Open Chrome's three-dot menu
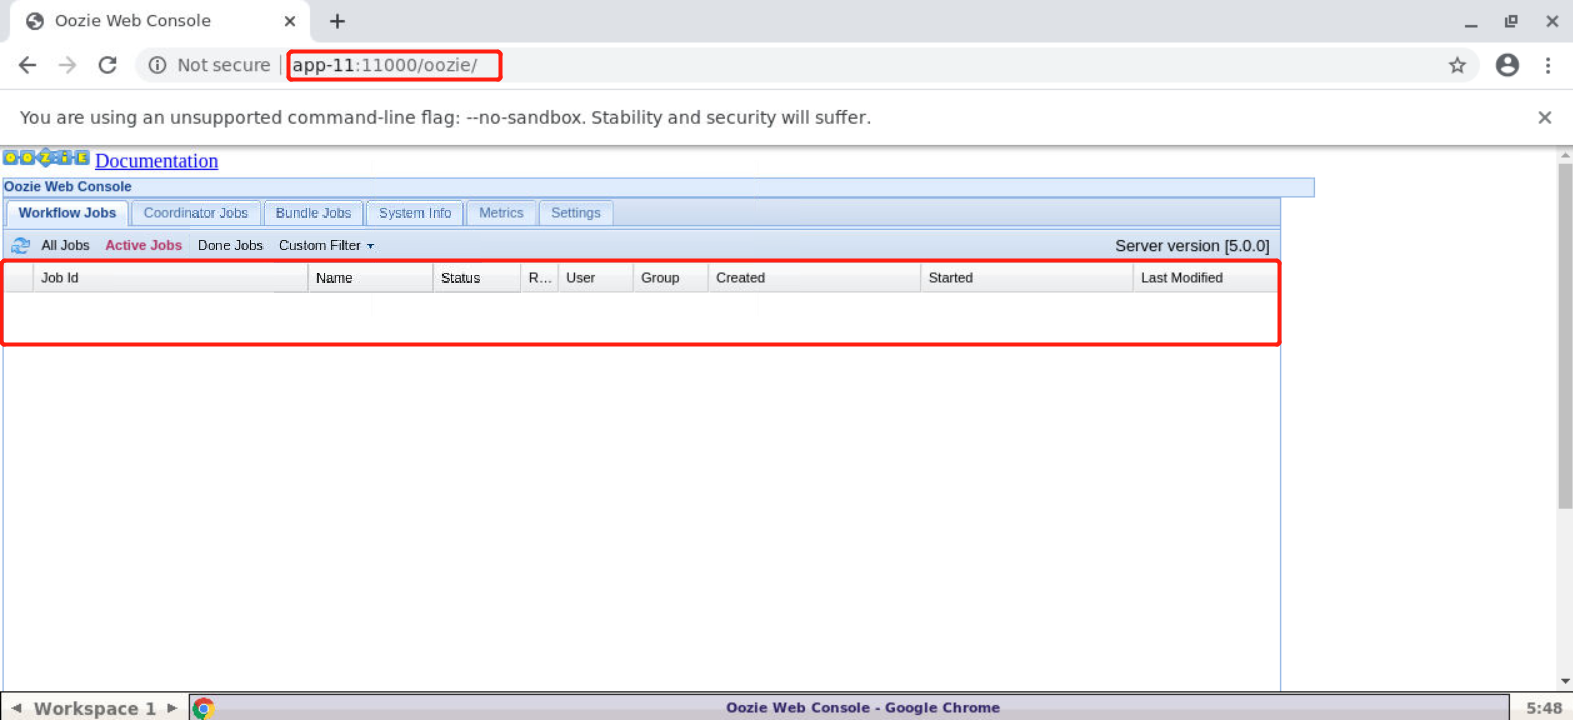1573x720 pixels. pos(1548,65)
